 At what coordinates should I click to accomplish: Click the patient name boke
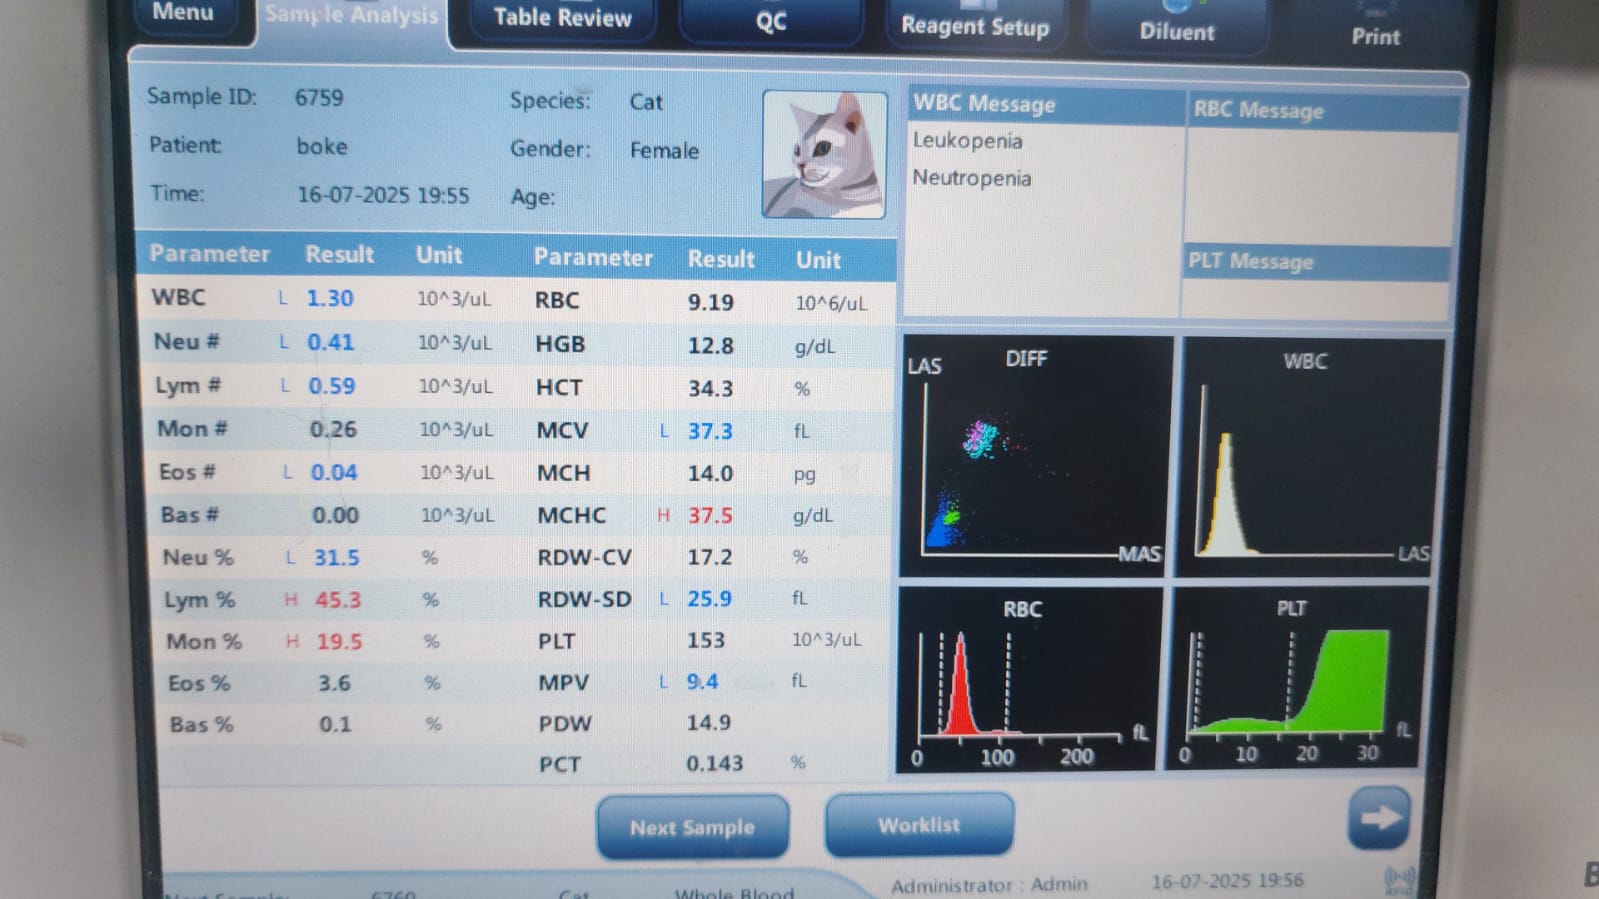coord(322,146)
